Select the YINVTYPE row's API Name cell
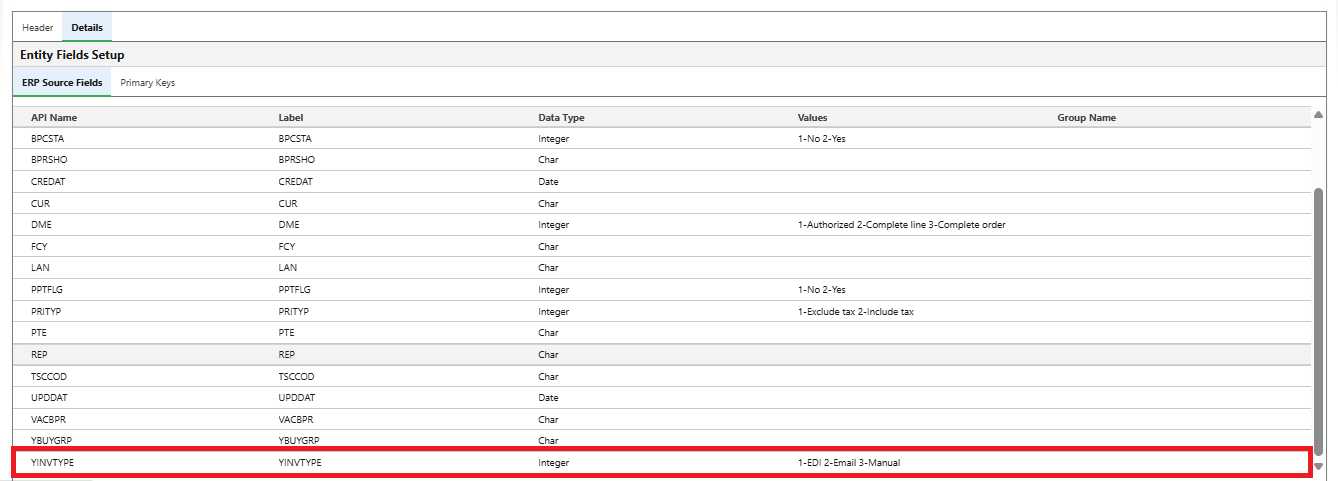 53,463
